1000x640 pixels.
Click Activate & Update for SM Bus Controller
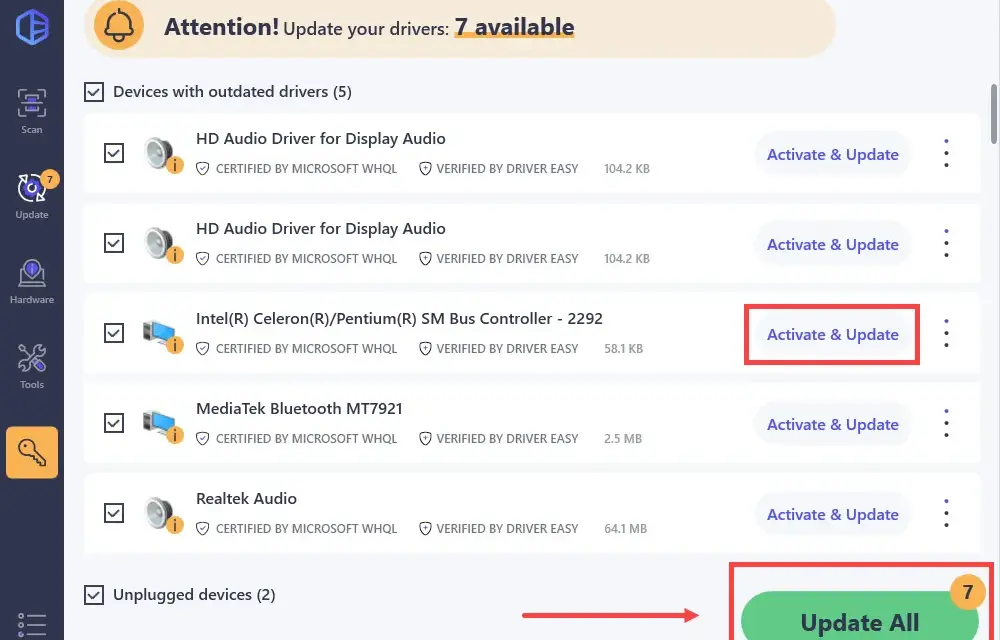(x=832, y=335)
